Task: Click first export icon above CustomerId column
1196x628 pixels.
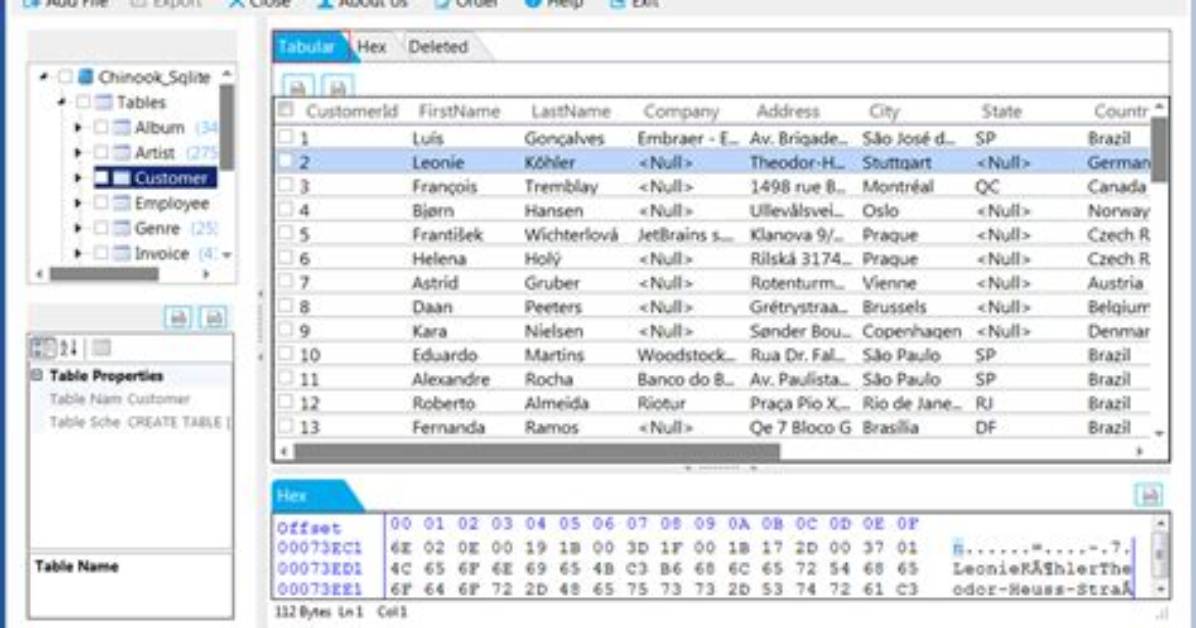Action: (x=298, y=86)
